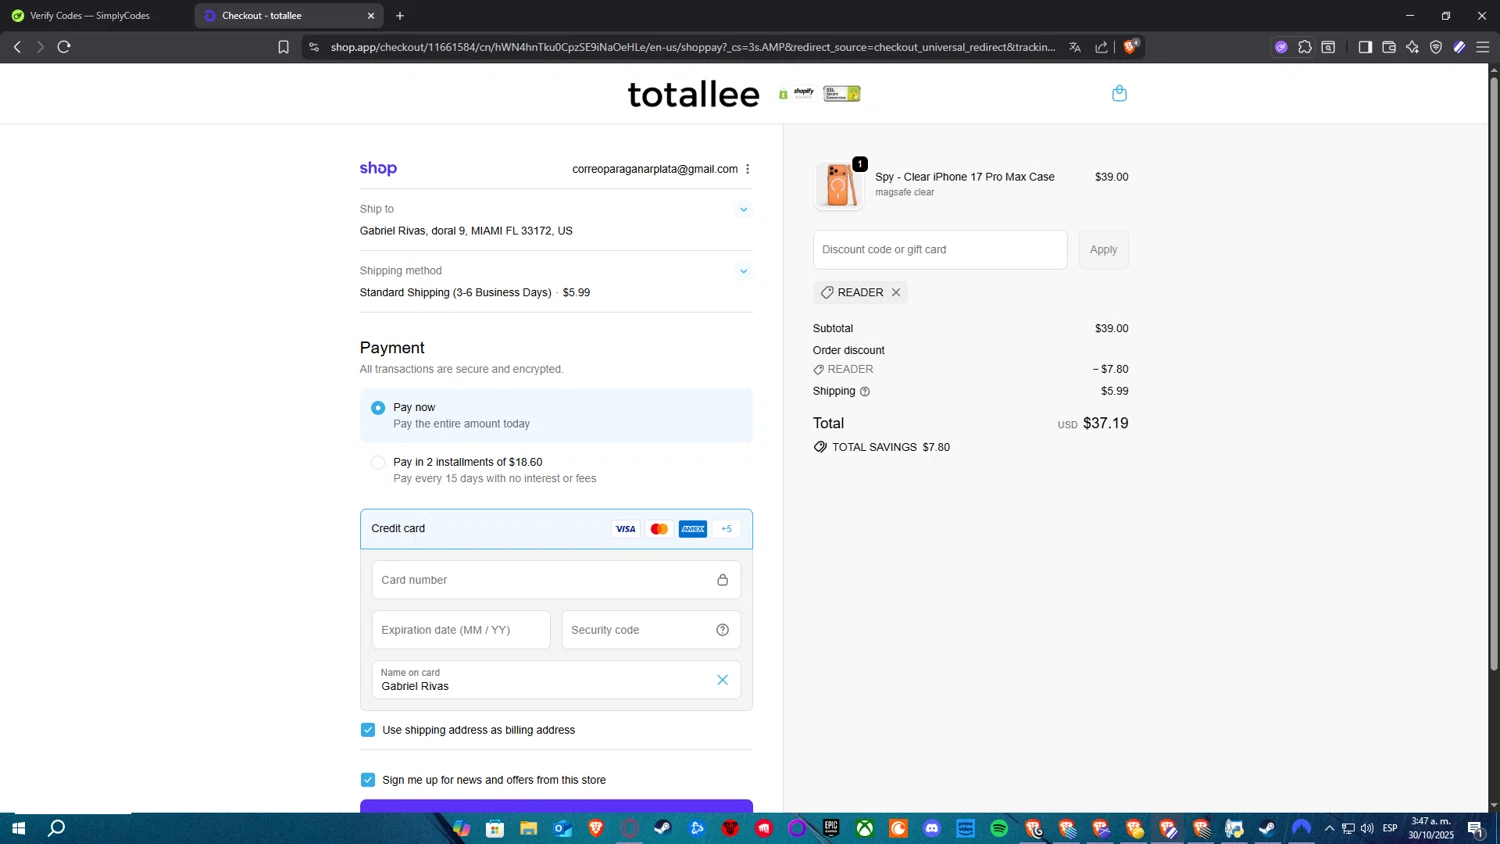The image size is (1500, 844).
Task: Focus the Card number field
Action: 556,580
